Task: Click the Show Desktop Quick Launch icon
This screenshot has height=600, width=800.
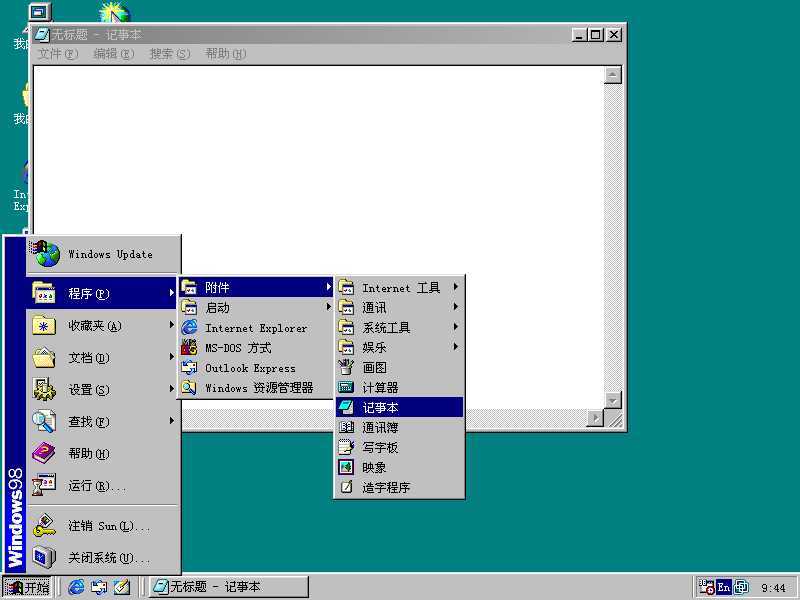Action: [121, 587]
